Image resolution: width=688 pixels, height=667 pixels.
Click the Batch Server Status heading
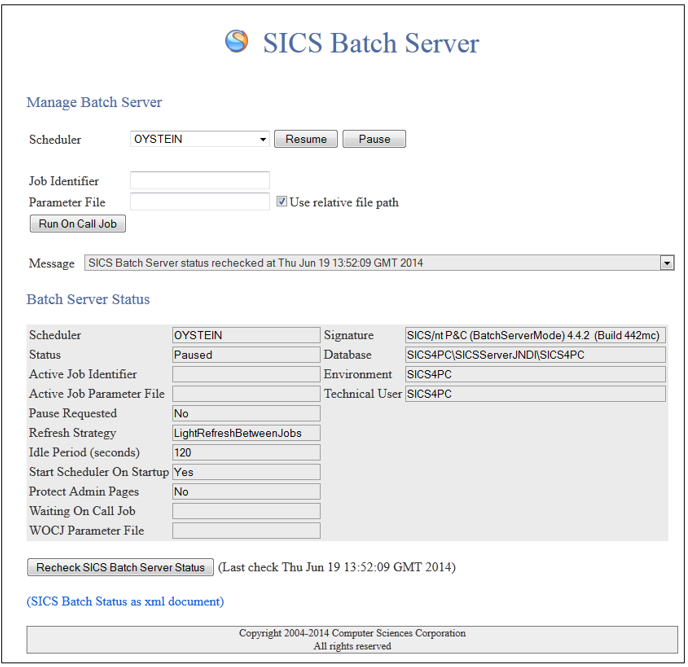coord(88,299)
